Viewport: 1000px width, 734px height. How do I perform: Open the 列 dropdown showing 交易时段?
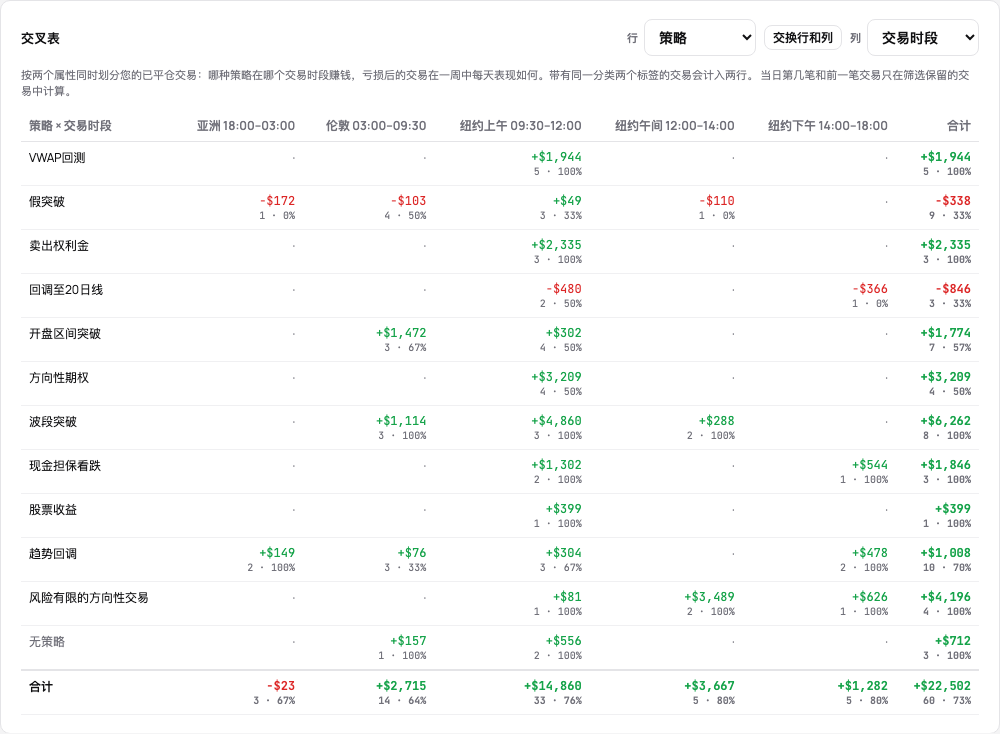[x=923, y=38]
